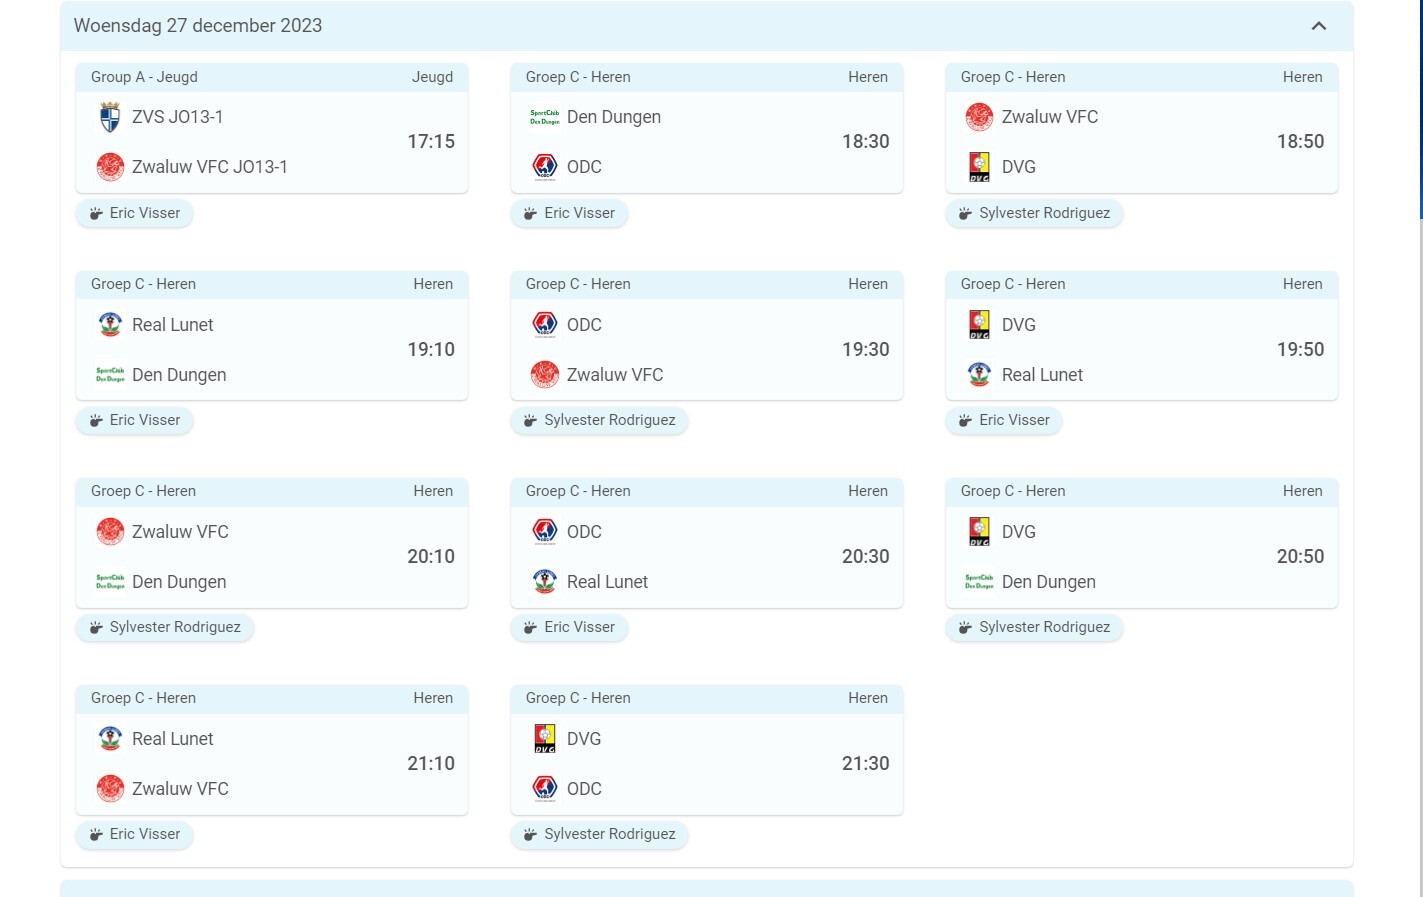The image size is (1423, 897).
Task: Click the 19:30 match time
Action: tap(865, 349)
